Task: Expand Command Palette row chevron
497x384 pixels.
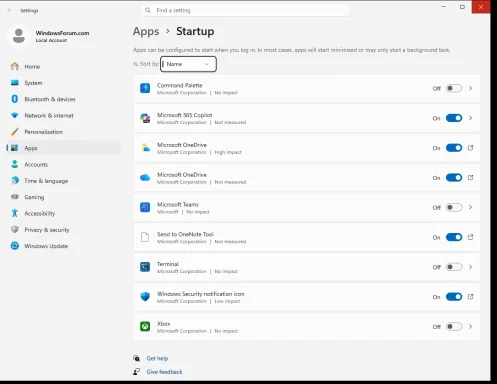Action: [x=470, y=88]
